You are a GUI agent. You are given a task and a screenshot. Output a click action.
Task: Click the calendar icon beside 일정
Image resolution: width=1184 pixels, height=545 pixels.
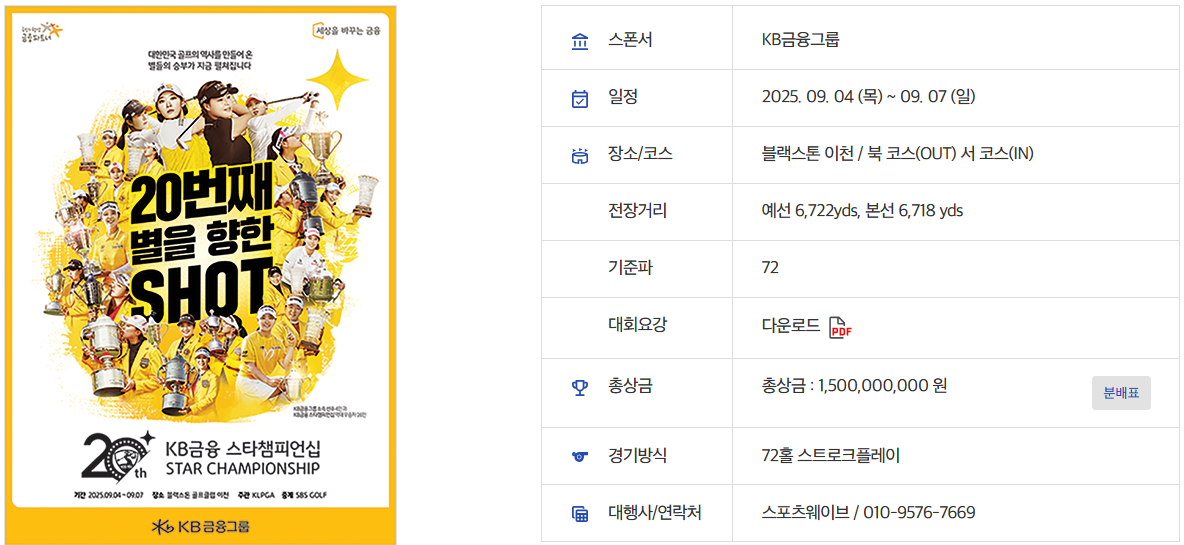pyautogui.click(x=579, y=99)
